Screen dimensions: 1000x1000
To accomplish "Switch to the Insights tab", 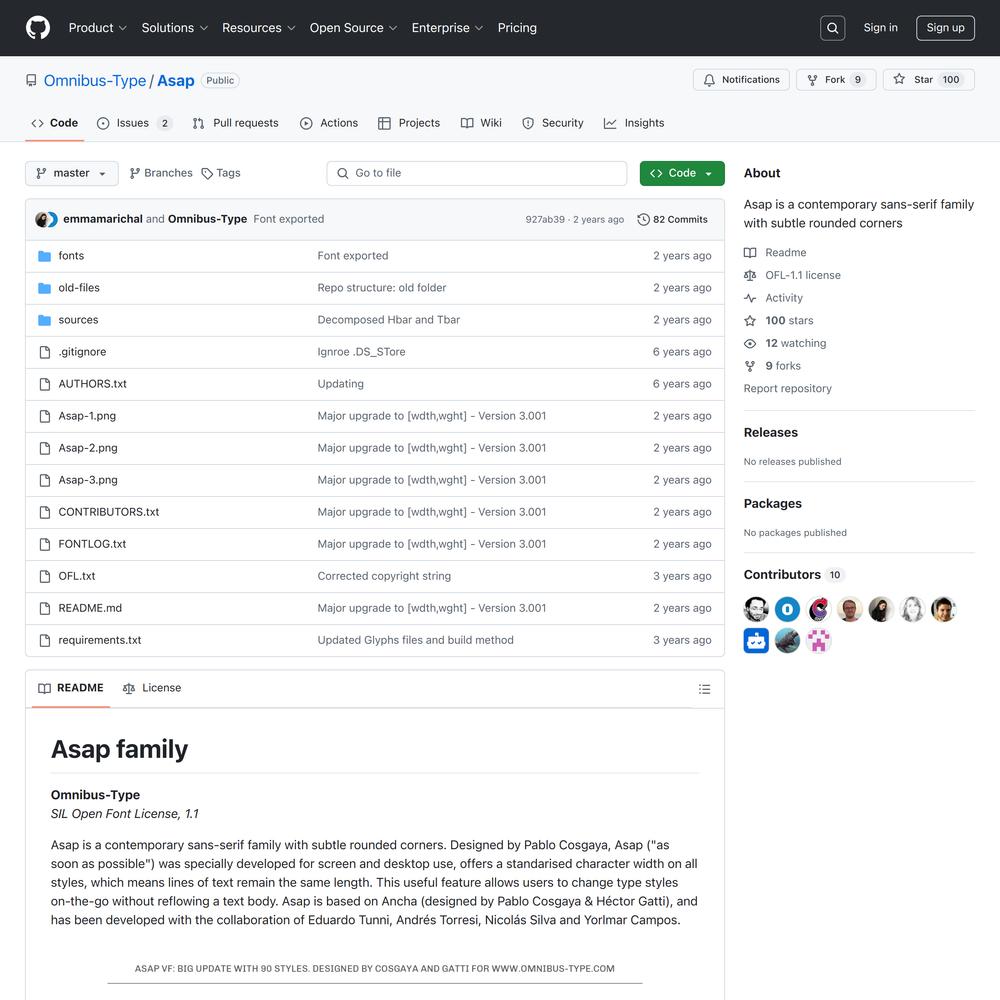I will pos(634,123).
